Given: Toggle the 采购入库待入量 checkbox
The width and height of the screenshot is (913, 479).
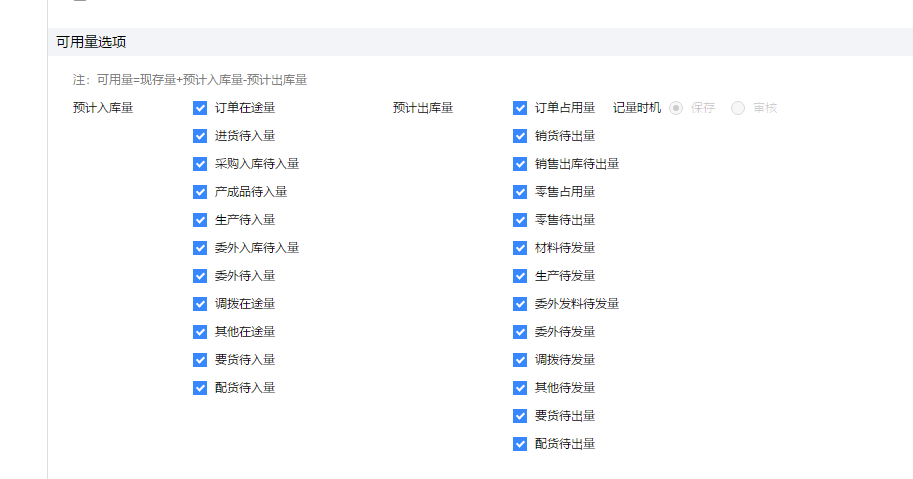Looking at the screenshot, I should tap(200, 164).
